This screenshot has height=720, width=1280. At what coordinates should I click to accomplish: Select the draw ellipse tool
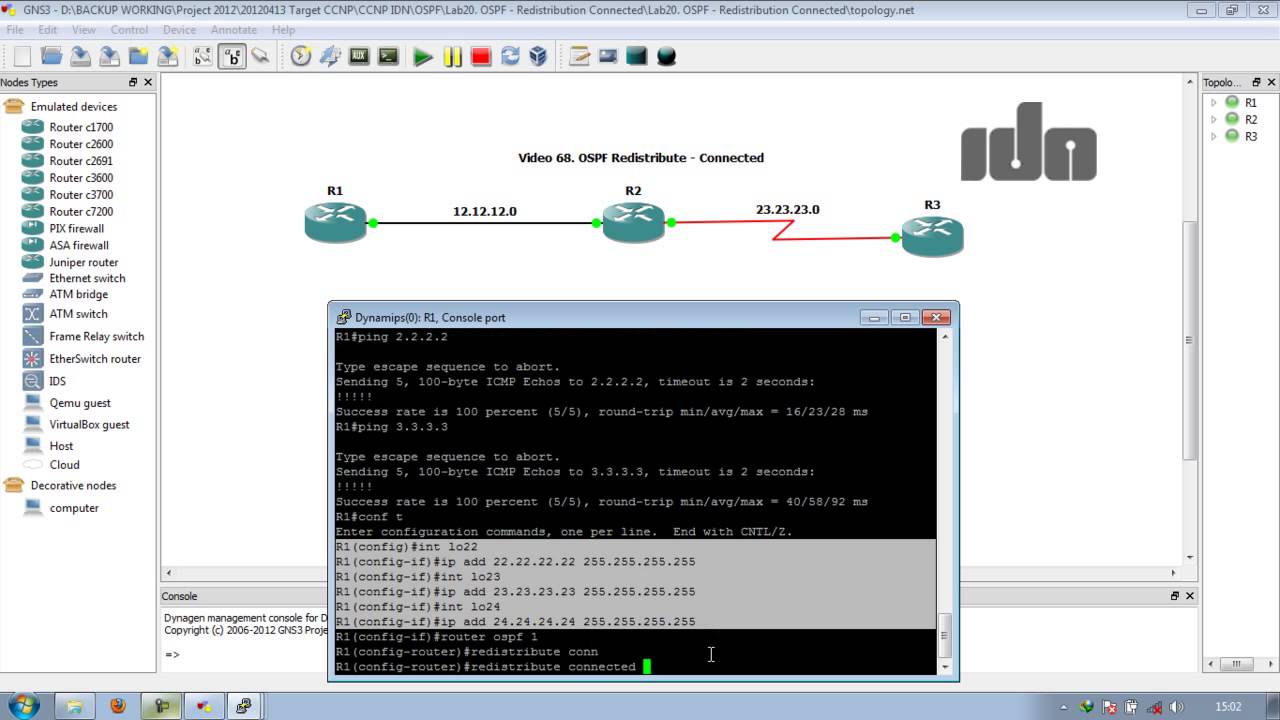tap(666, 56)
